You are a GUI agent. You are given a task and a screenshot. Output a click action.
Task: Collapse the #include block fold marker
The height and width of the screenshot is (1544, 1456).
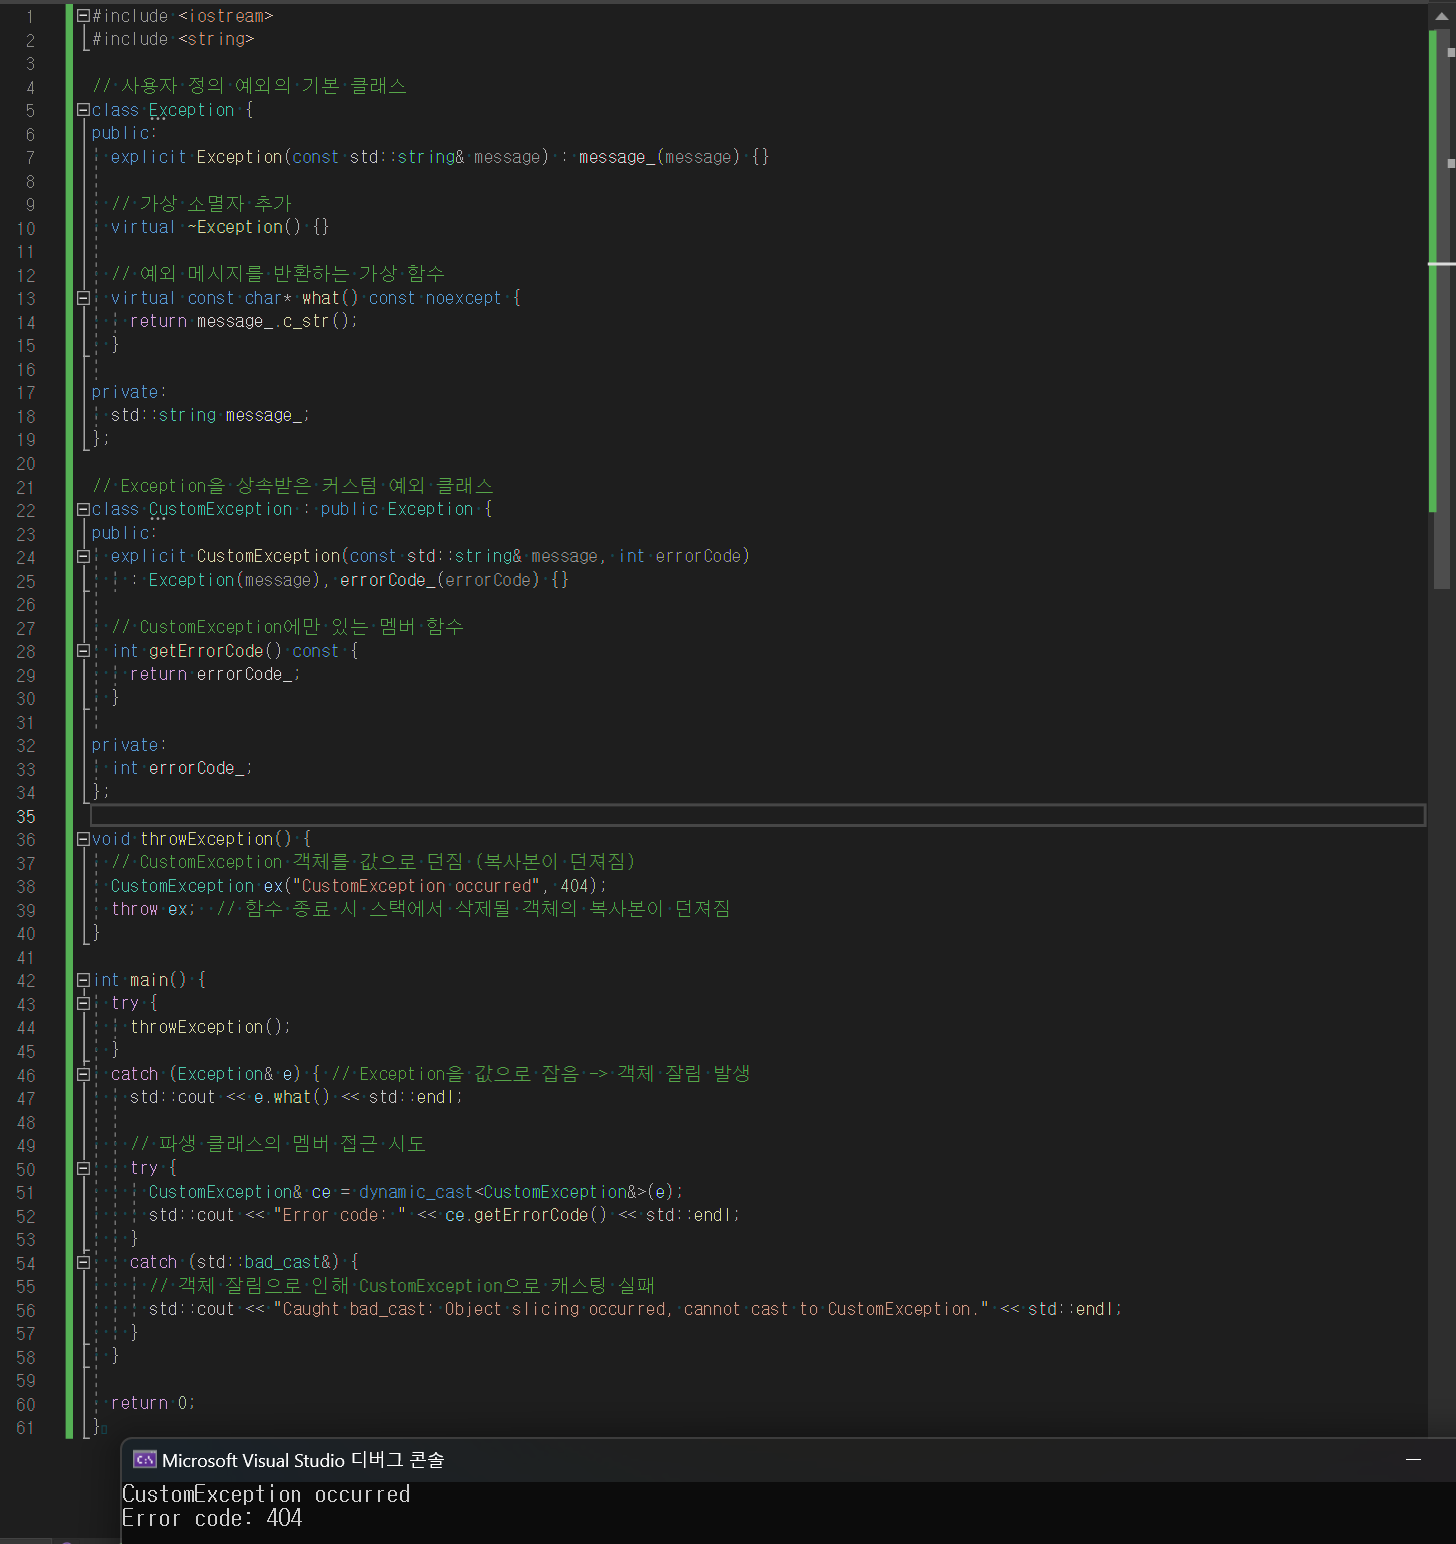(84, 16)
